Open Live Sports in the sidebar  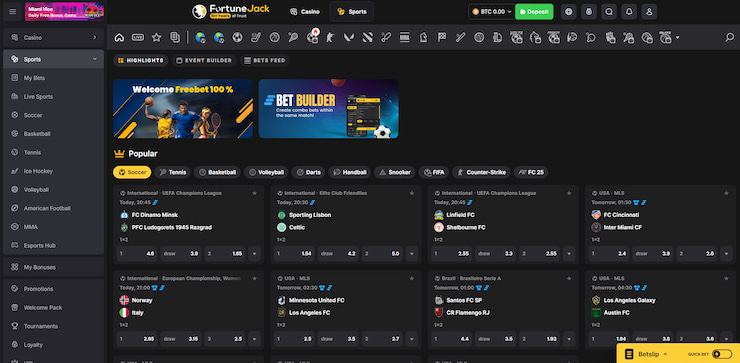coord(53,97)
